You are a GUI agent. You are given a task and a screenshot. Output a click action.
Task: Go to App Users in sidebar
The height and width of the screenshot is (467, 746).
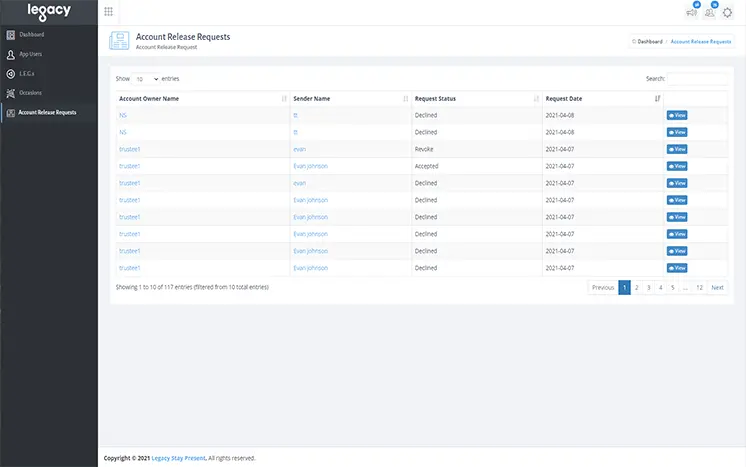click(x=32, y=54)
